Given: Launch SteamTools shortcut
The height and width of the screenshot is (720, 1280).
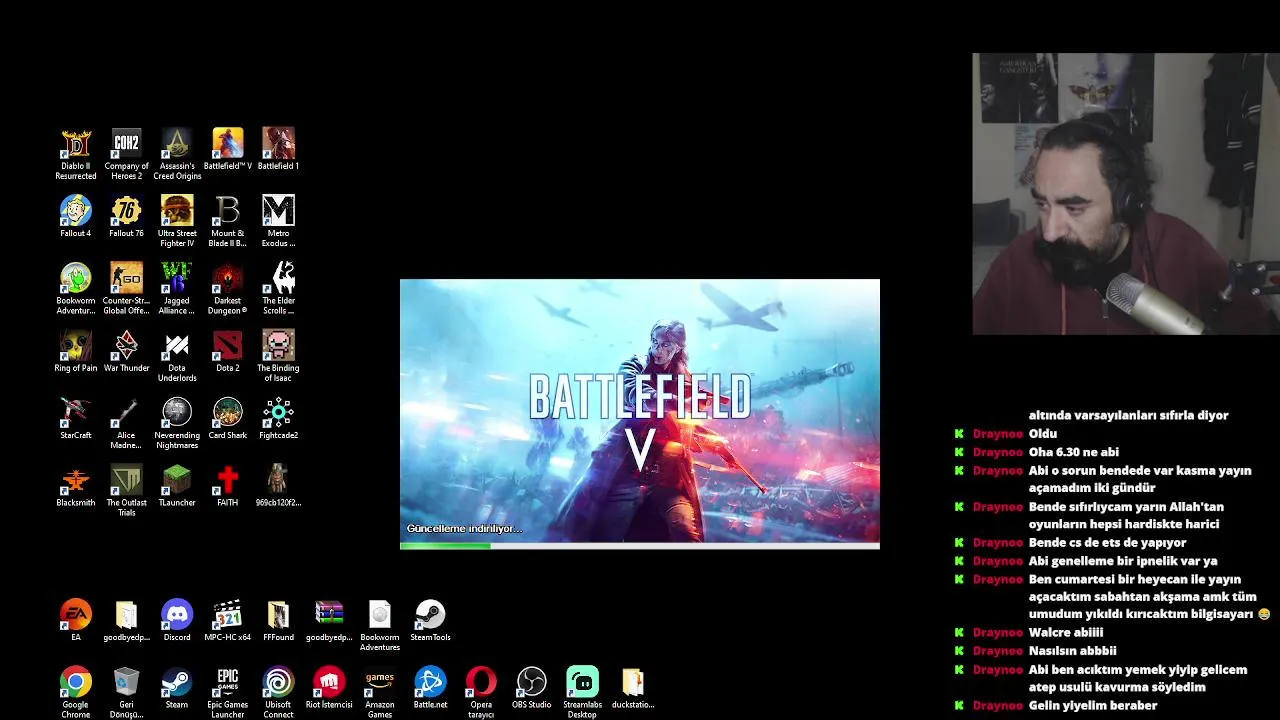Looking at the screenshot, I should click(430, 620).
